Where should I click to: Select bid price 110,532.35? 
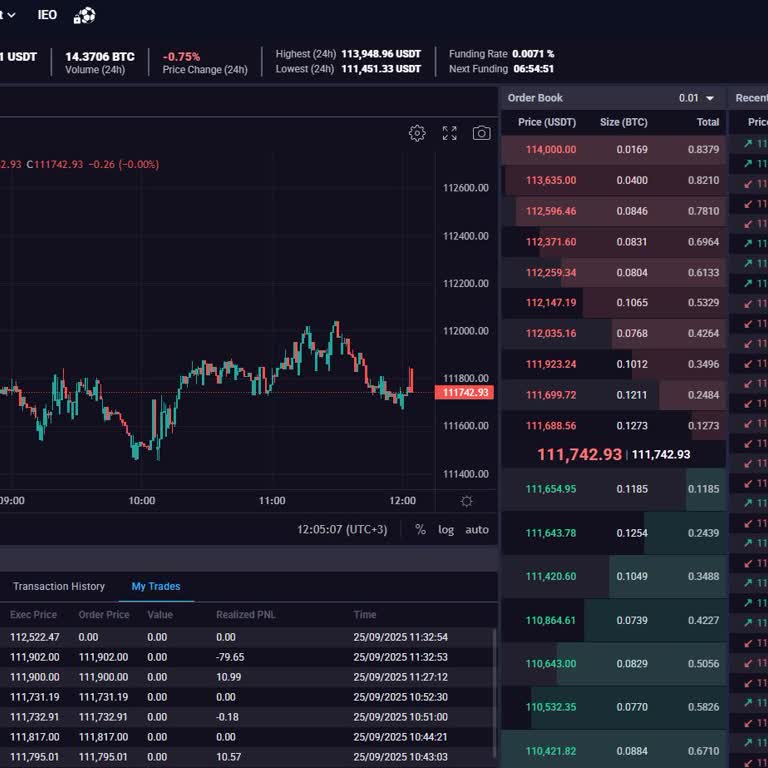[551, 707]
